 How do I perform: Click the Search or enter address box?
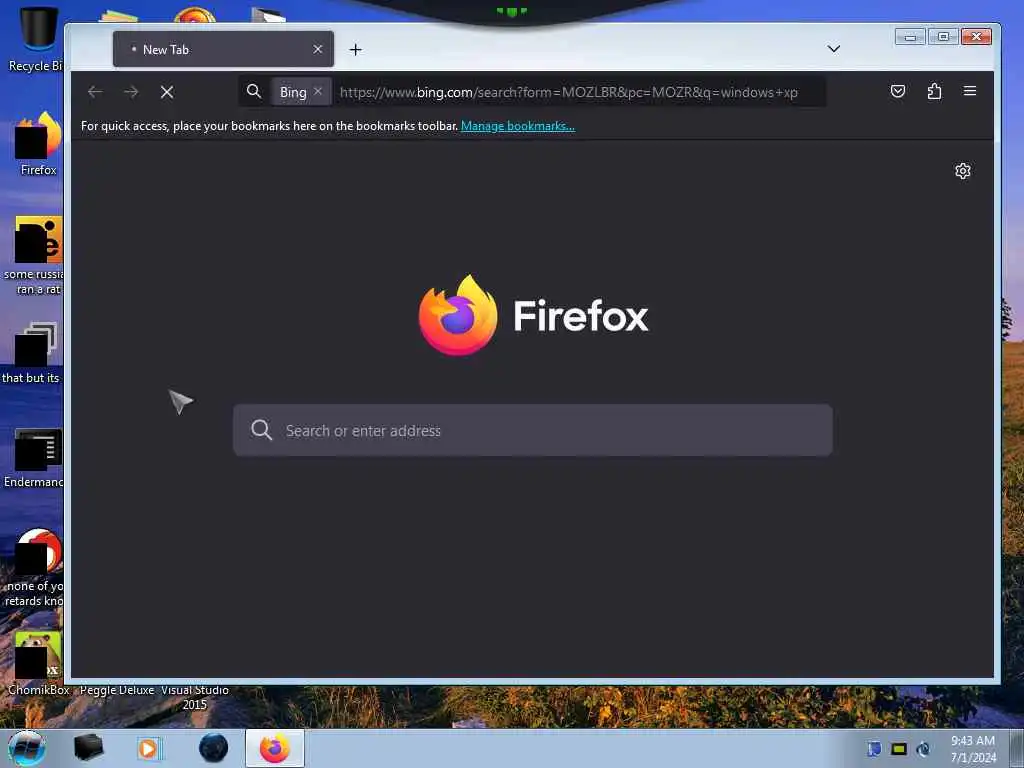pyautogui.click(x=532, y=430)
